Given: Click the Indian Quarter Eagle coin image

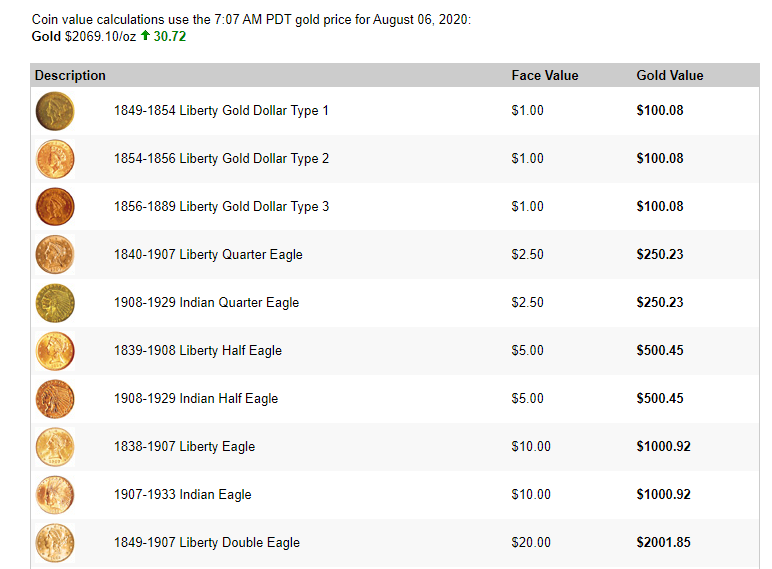Looking at the screenshot, I should click(54, 303).
